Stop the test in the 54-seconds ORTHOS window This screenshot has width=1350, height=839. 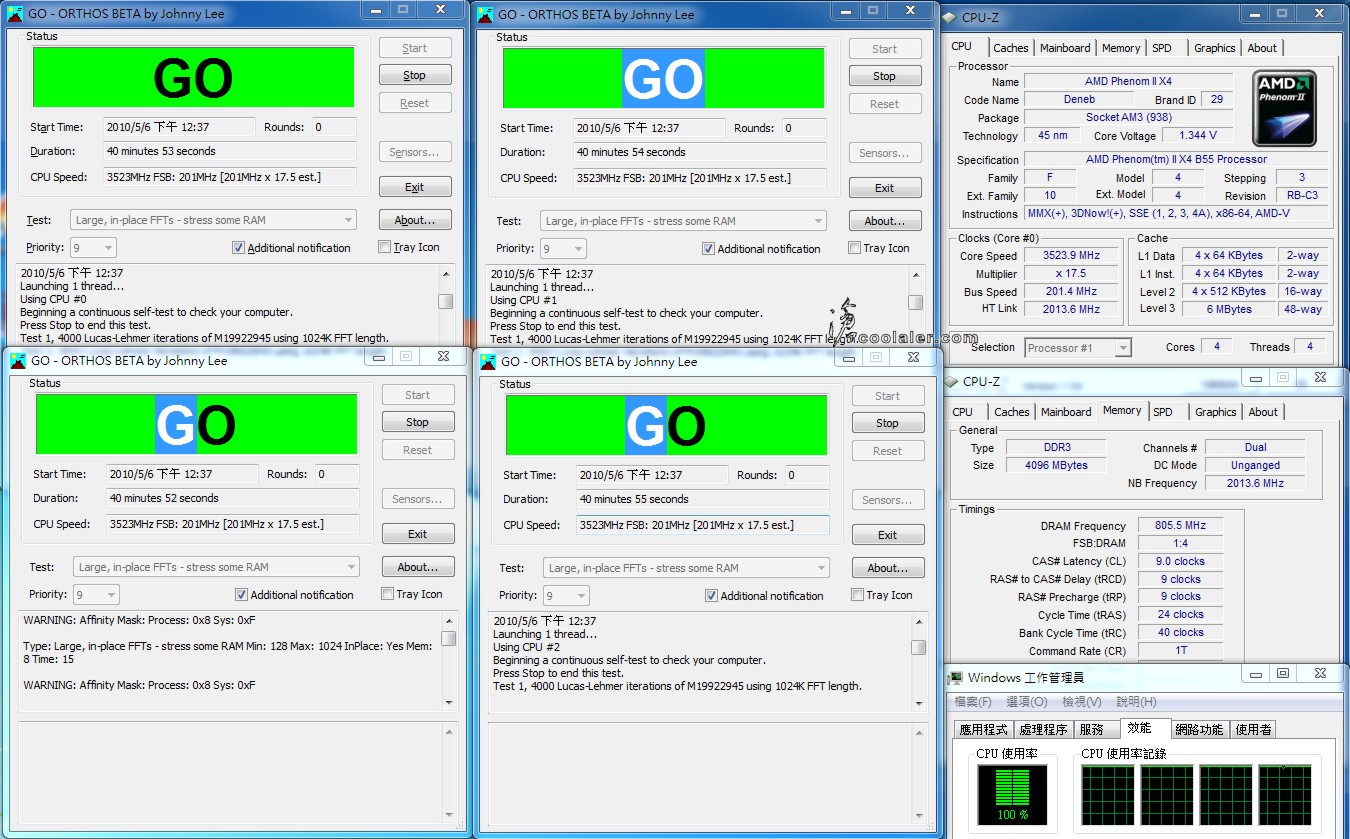pyautogui.click(x=885, y=76)
